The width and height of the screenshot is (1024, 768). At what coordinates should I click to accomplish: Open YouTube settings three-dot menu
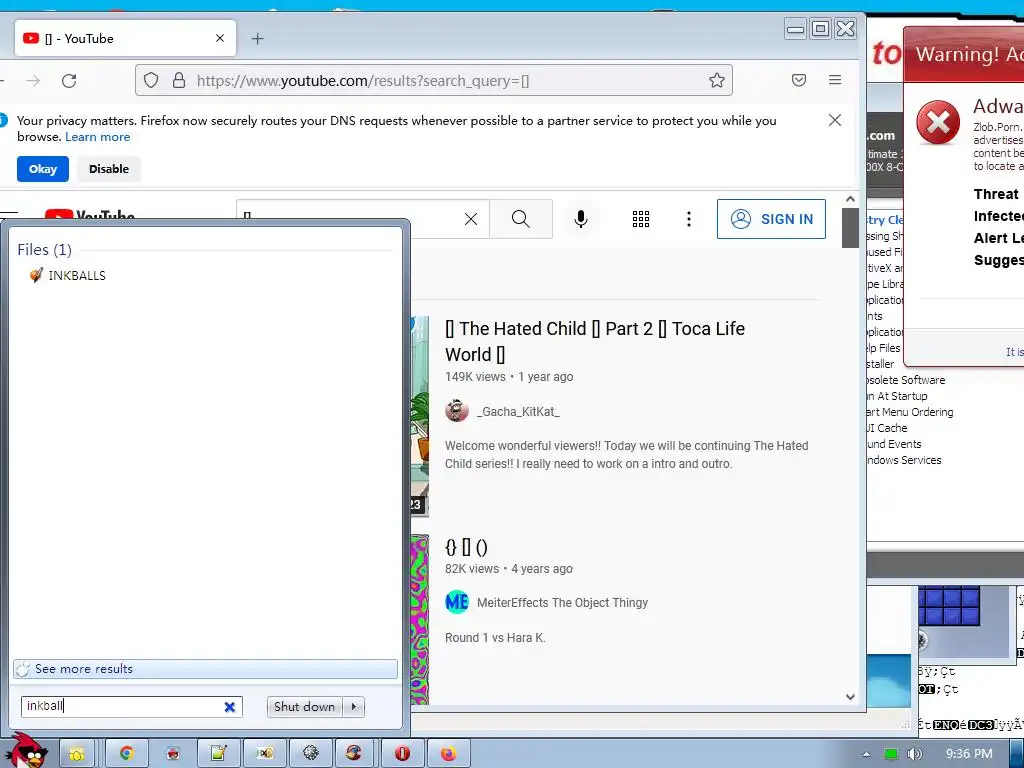688,219
